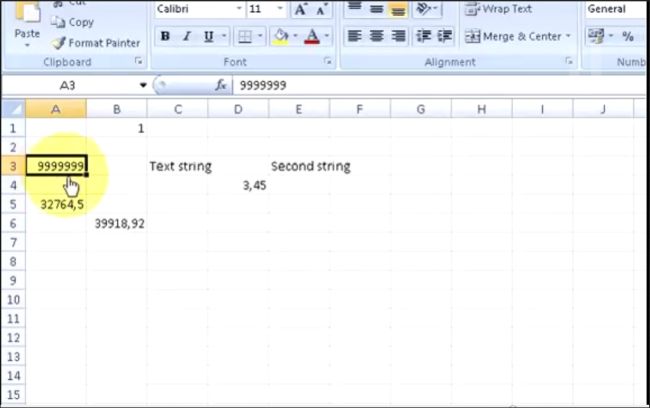Open the Clipboard pane launcher
Screen dimensions: 650x408
click(x=138, y=61)
